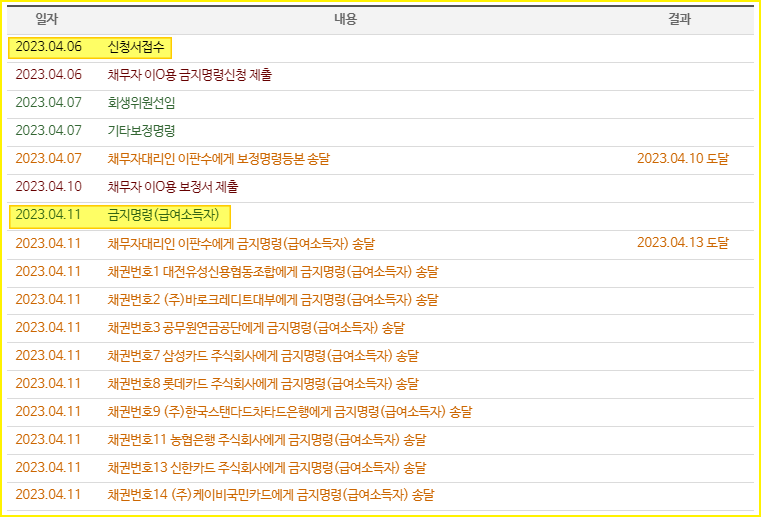Click the 결과 column header
The width and height of the screenshot is (761, 517).
pos(679,19)
